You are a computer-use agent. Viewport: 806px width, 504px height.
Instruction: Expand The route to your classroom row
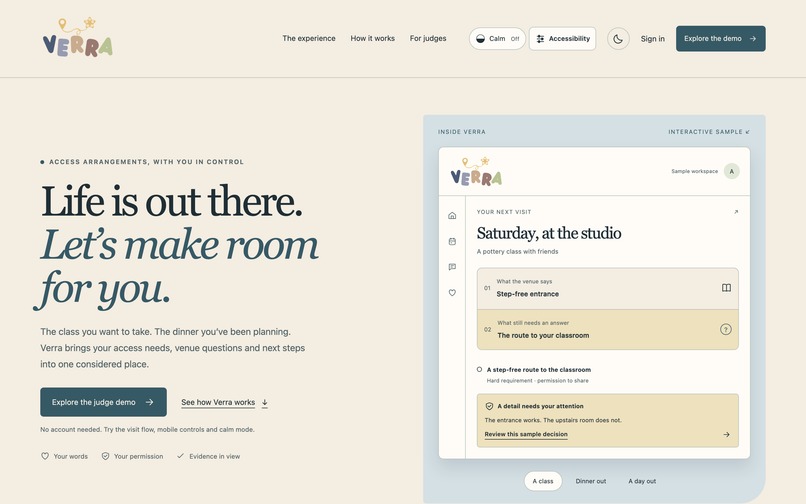click(x=608, y=330)
